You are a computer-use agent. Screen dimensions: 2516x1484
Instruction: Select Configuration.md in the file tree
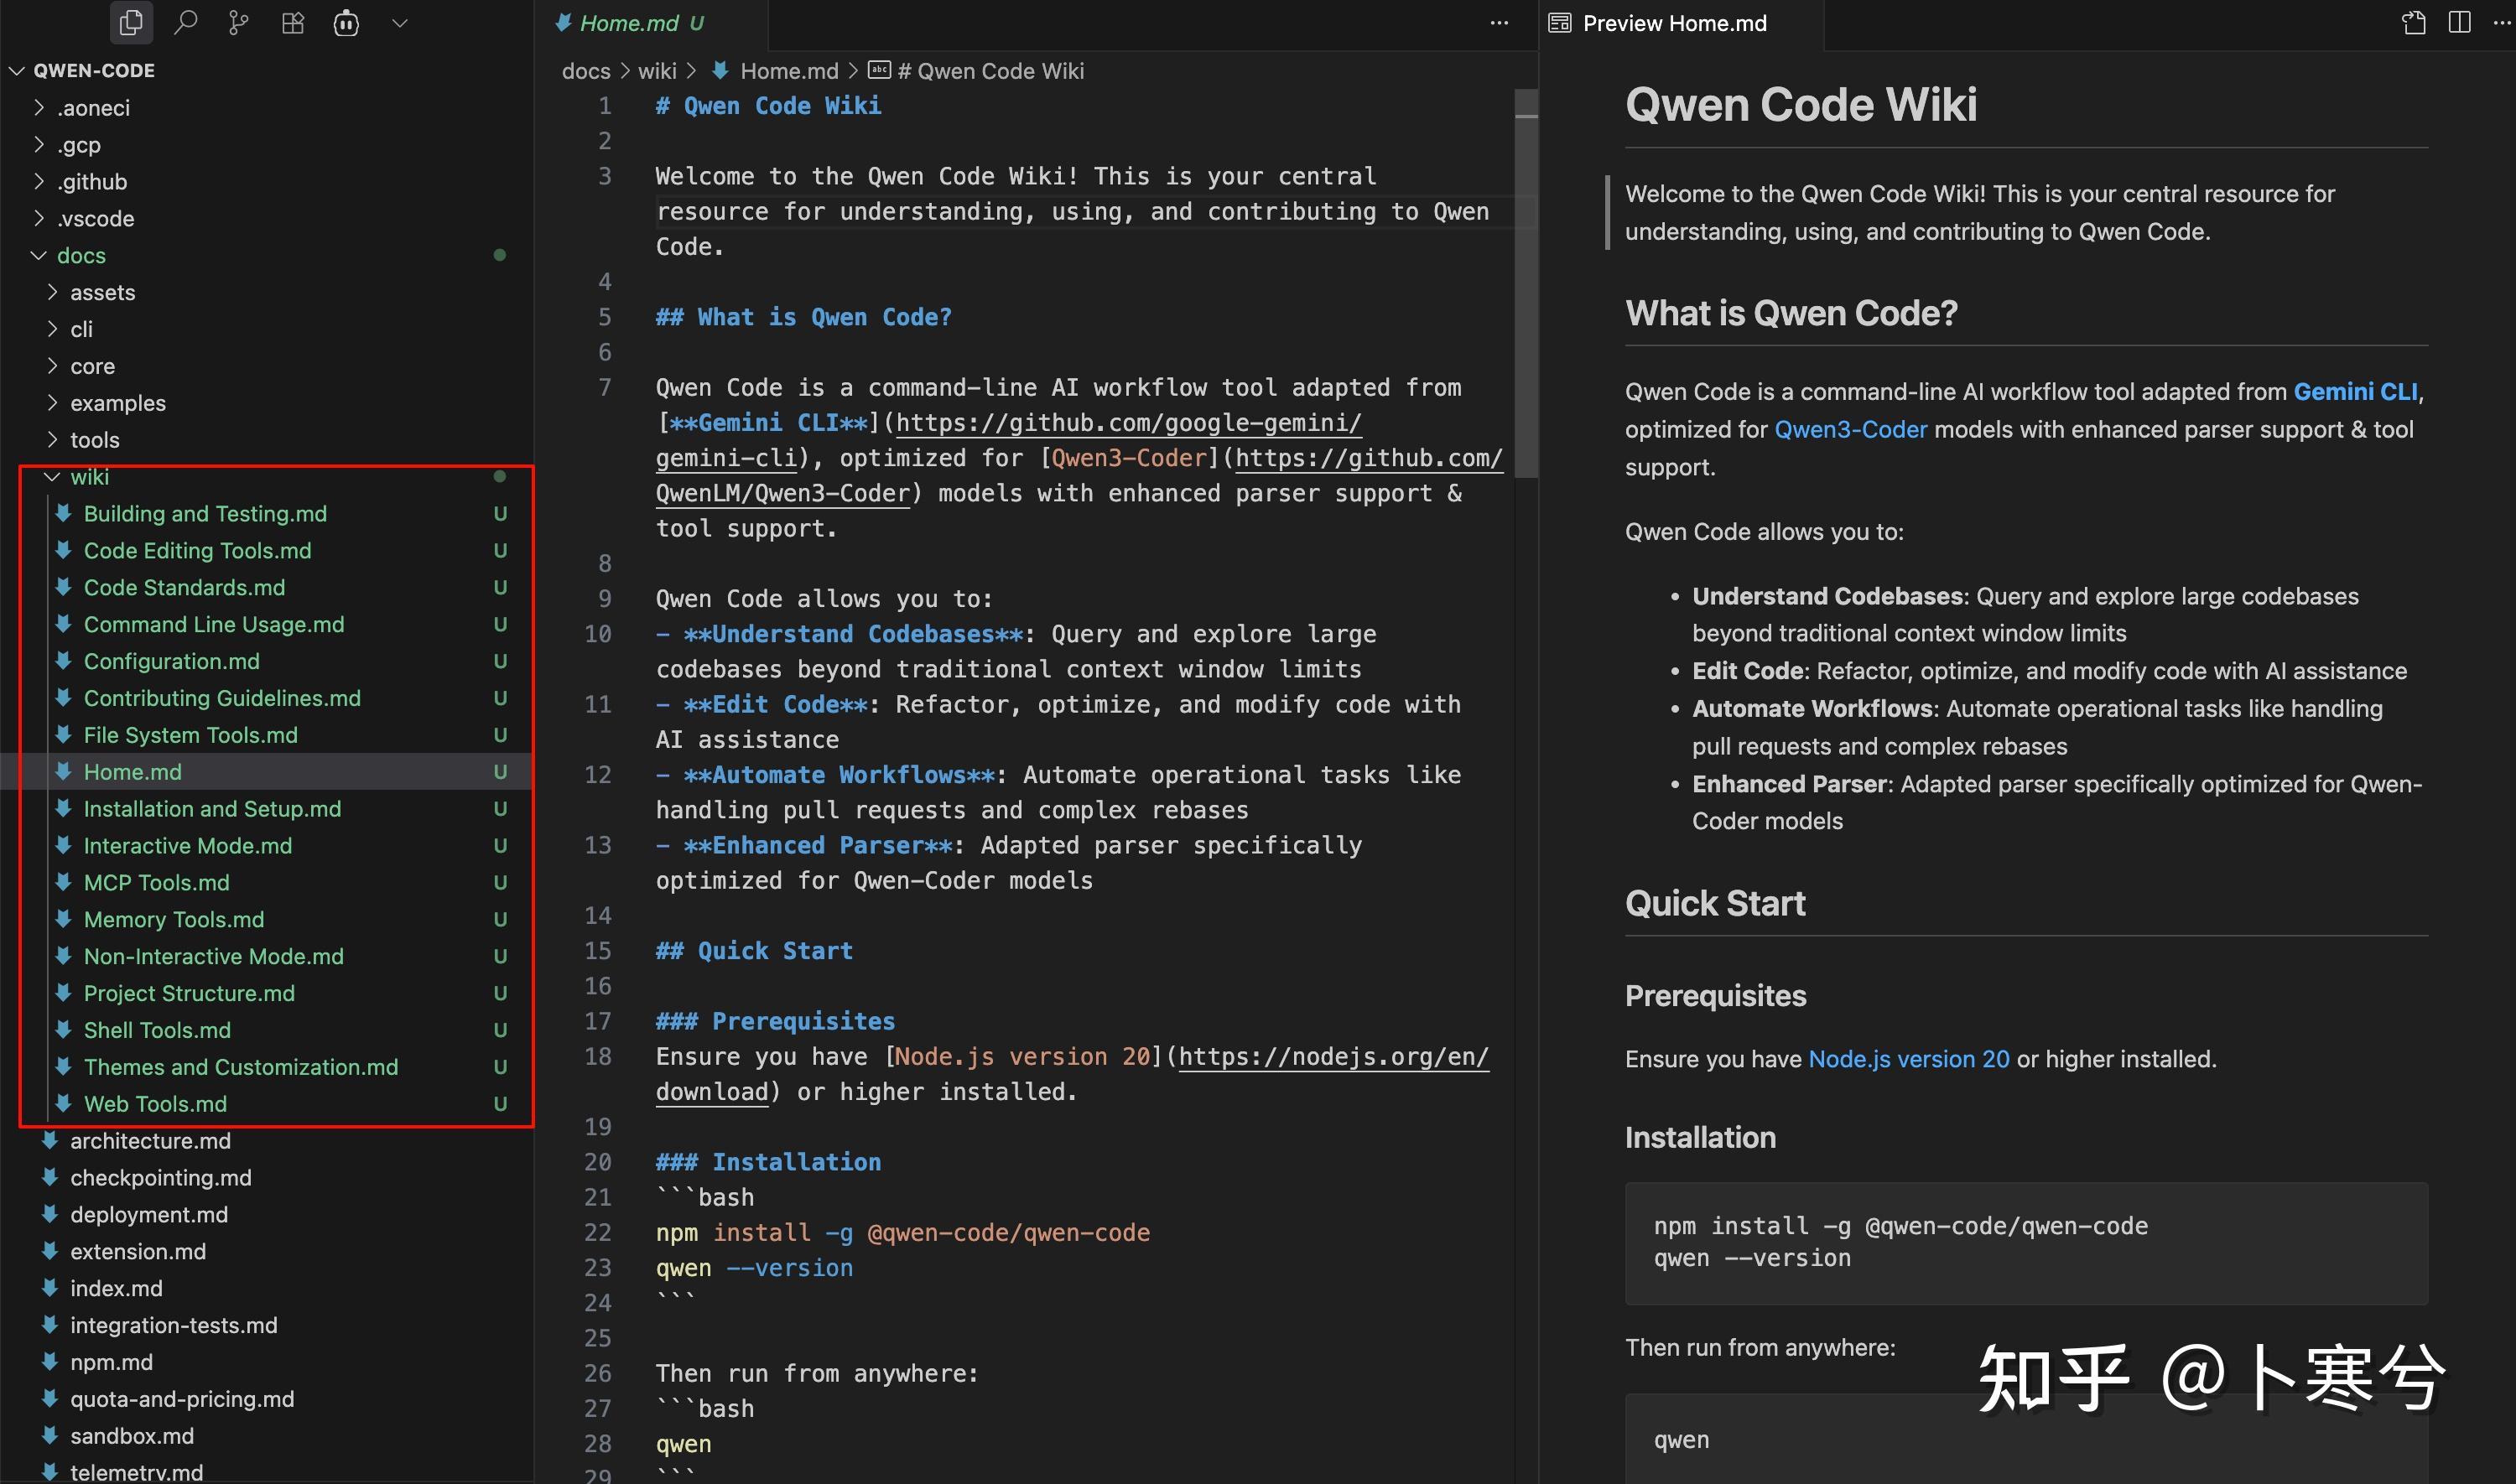[x=171, y=661]
